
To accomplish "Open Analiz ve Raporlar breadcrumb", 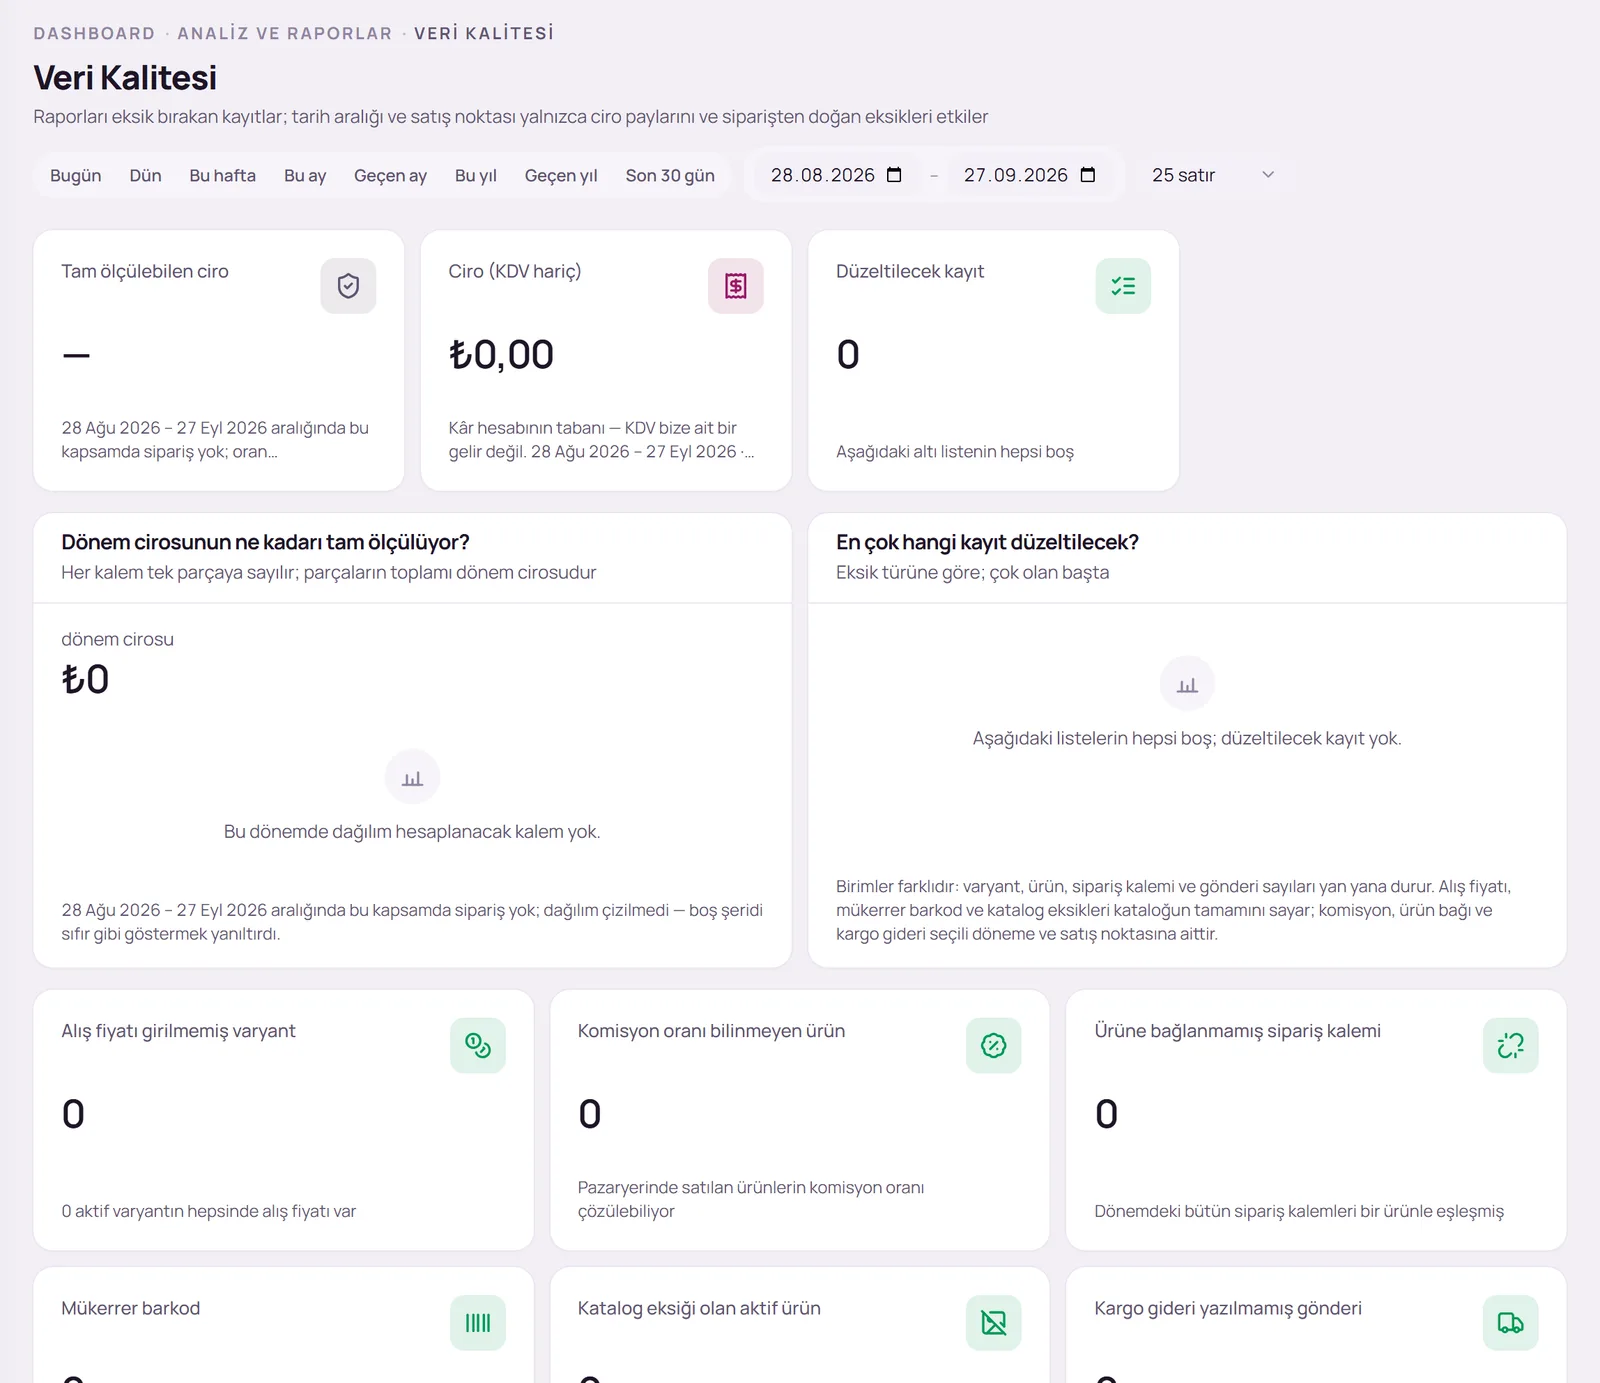I will pyautogui.click(x=285, y=33).
